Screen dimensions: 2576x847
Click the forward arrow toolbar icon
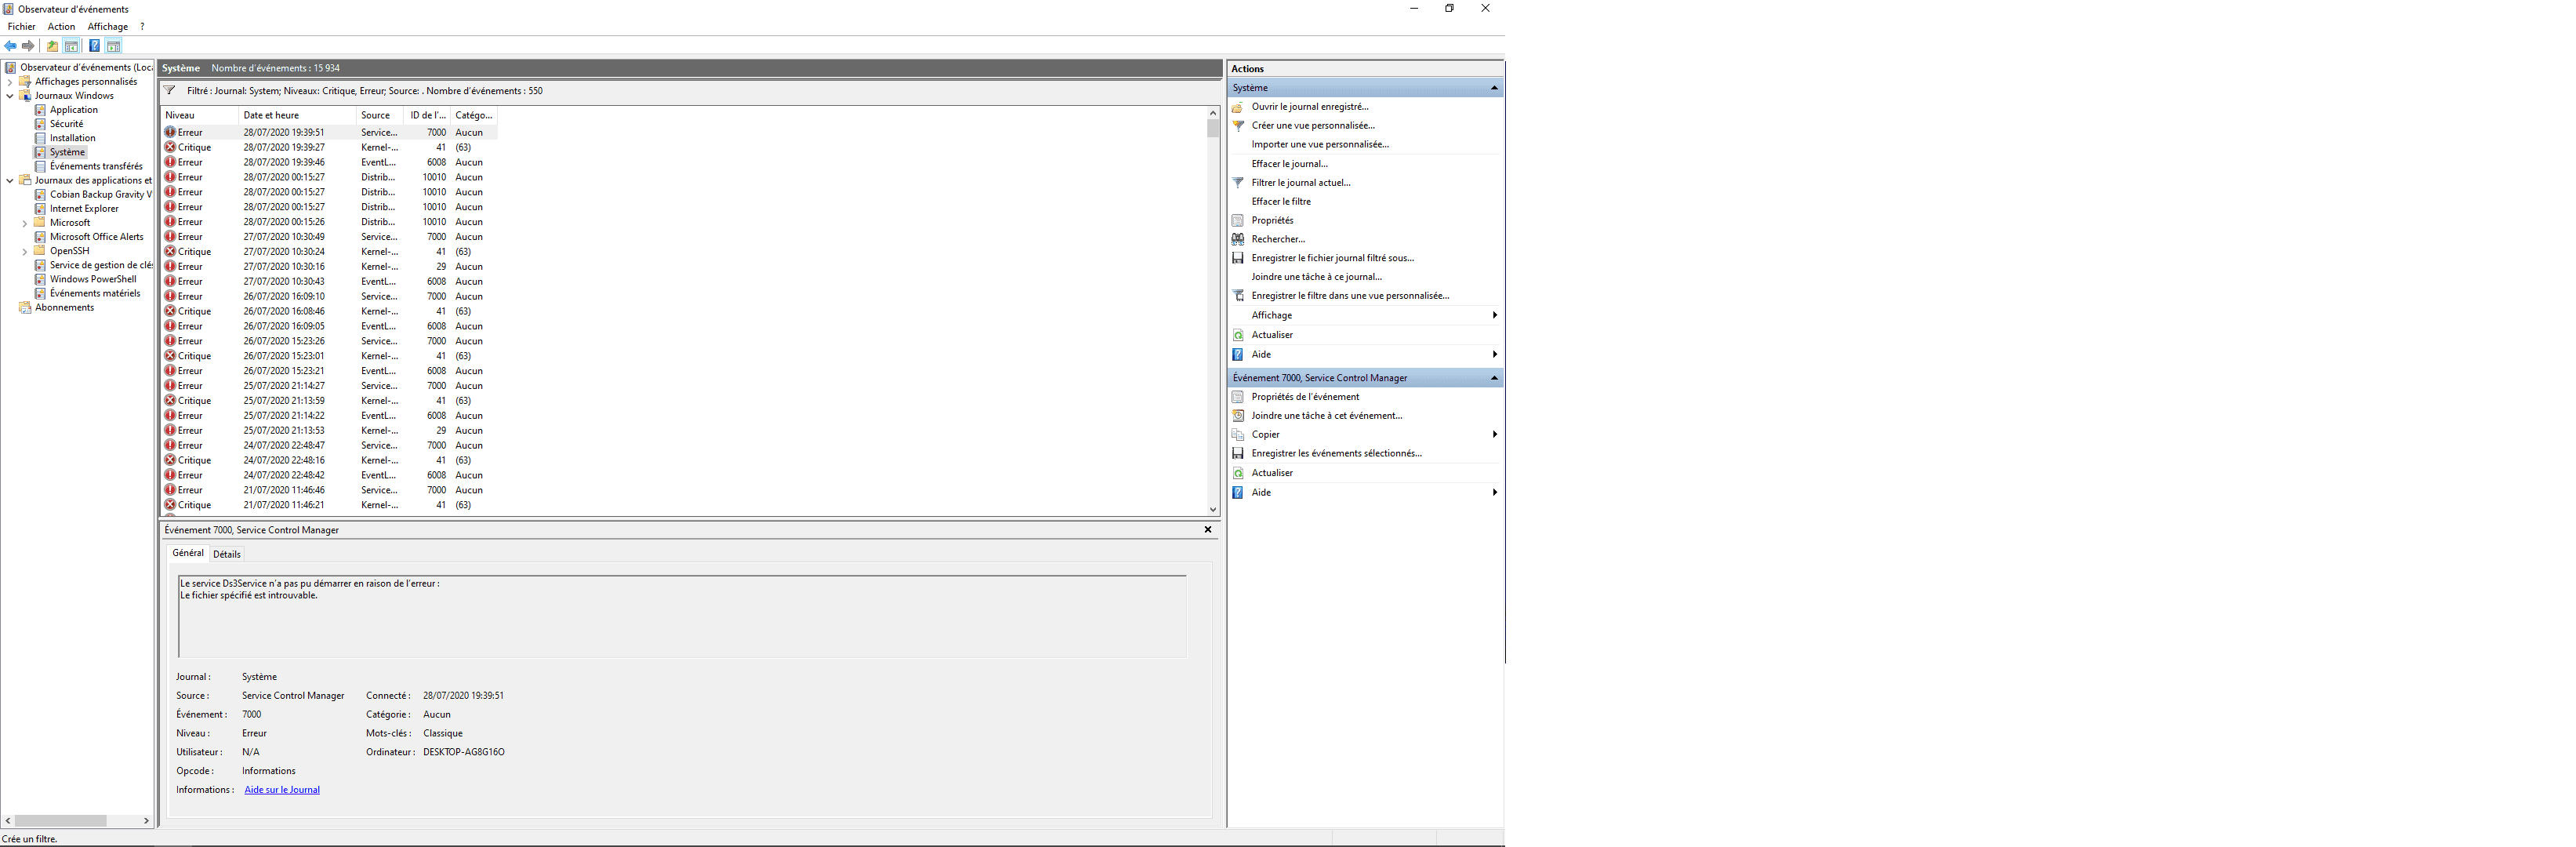click(x=28, y=46)
